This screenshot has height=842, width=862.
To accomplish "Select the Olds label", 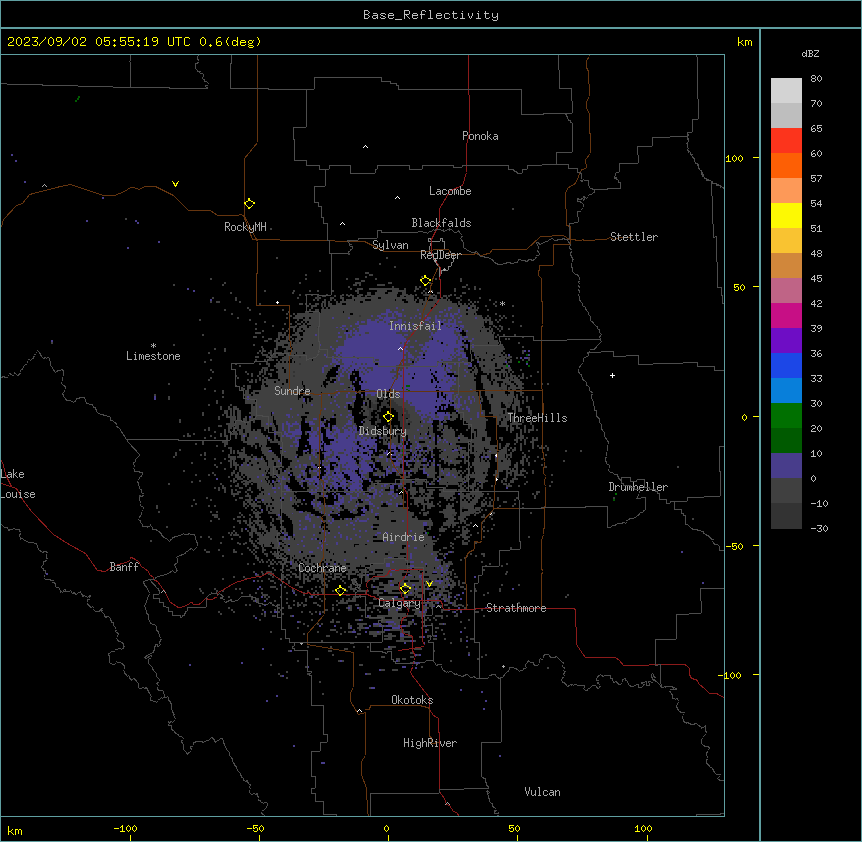I will (x=388, y=394).
